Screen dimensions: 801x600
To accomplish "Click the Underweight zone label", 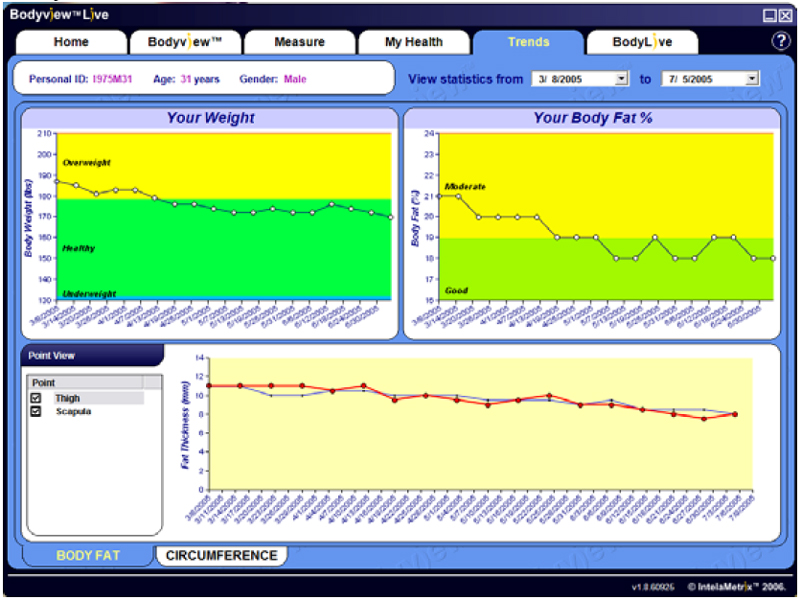I will pyautogui.click(x=89, y=294).
